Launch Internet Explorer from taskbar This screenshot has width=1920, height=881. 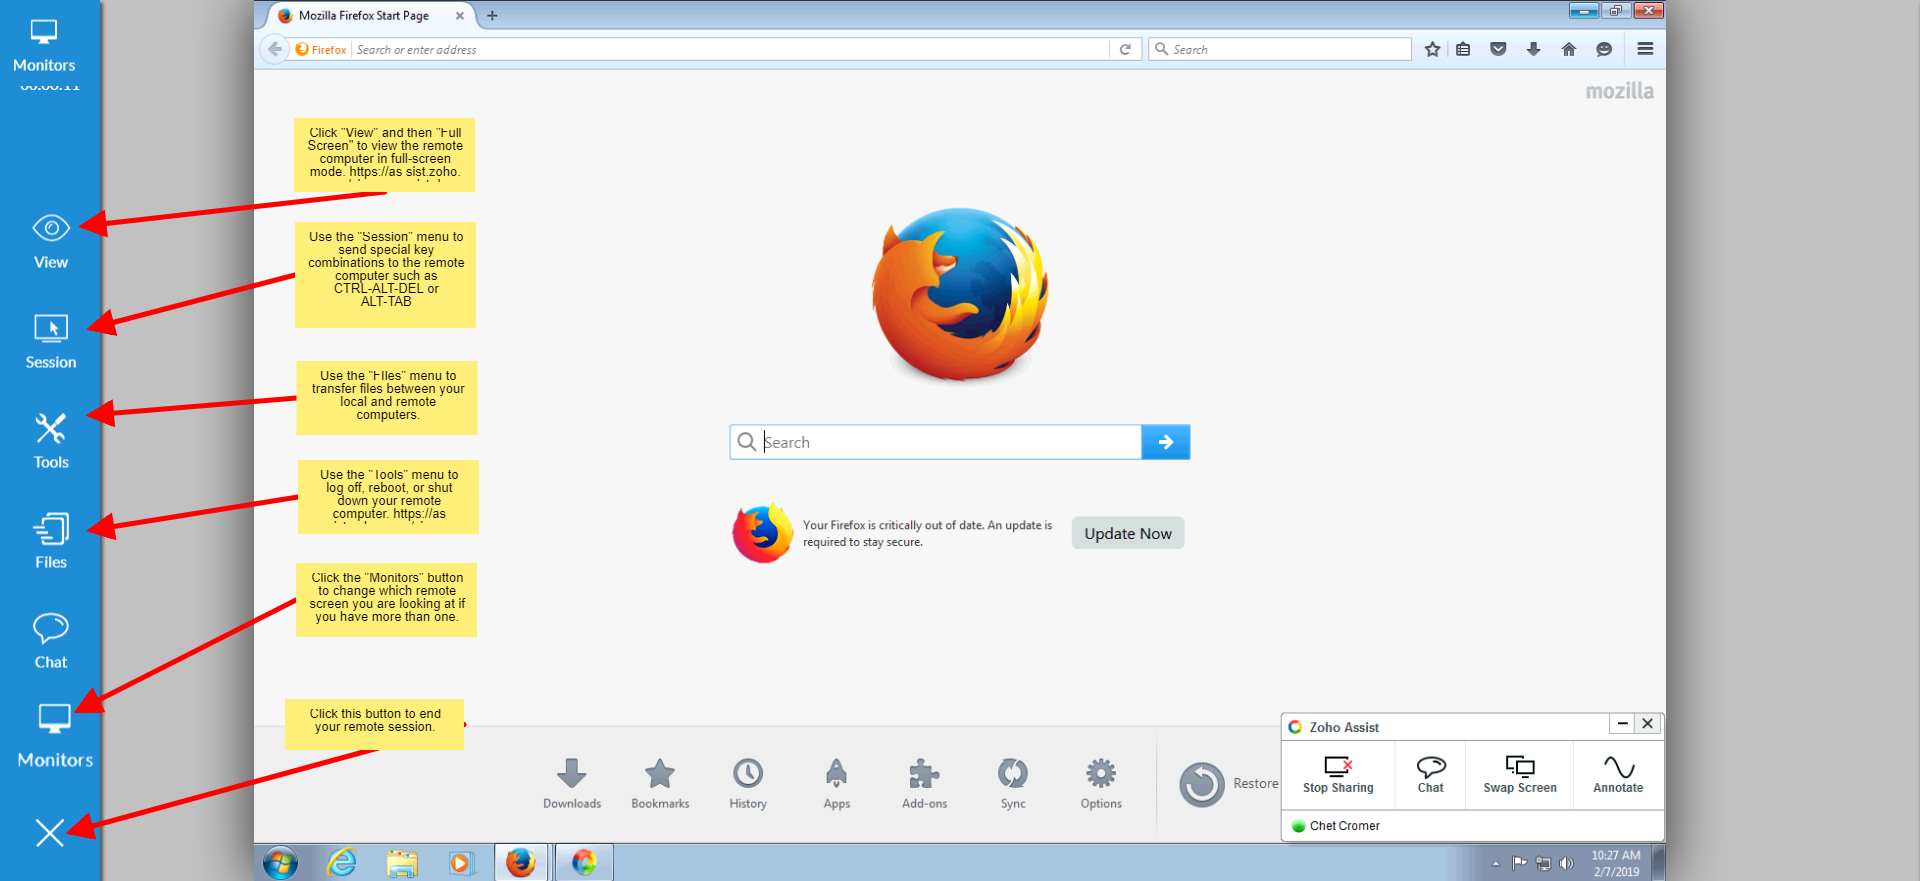pos(342,862)
